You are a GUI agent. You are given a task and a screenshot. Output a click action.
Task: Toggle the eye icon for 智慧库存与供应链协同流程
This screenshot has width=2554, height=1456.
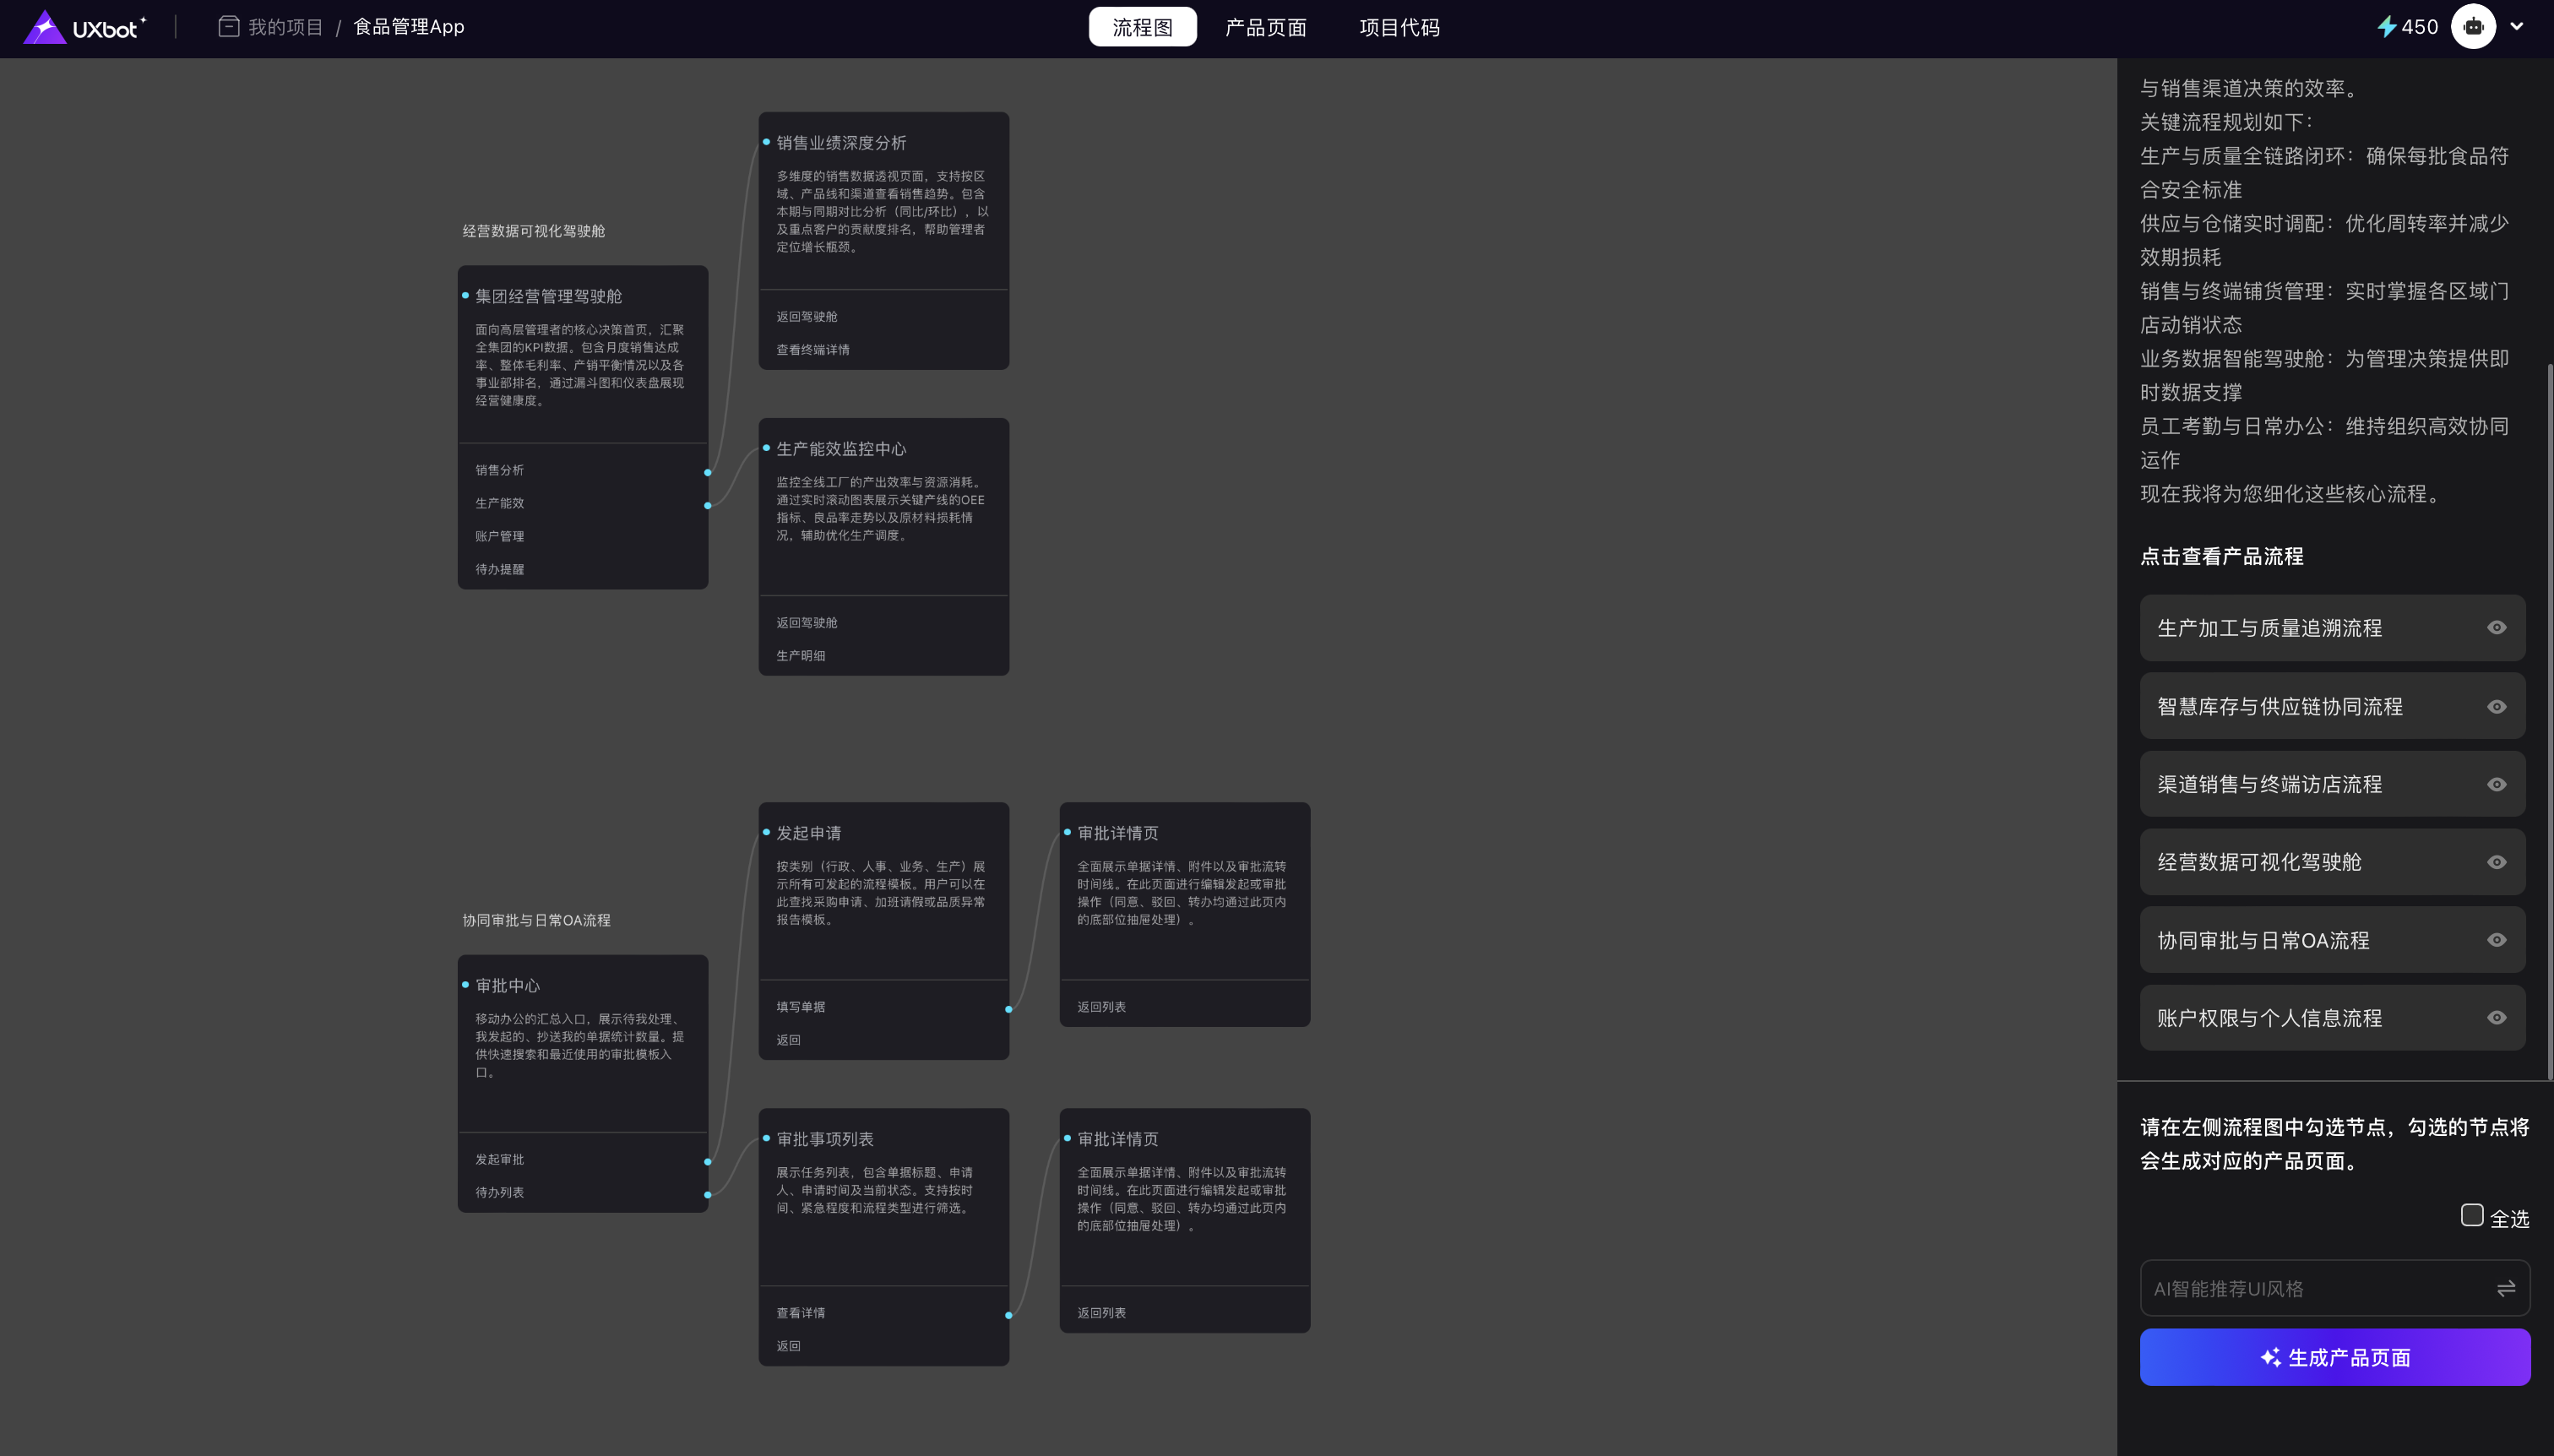2496,706
